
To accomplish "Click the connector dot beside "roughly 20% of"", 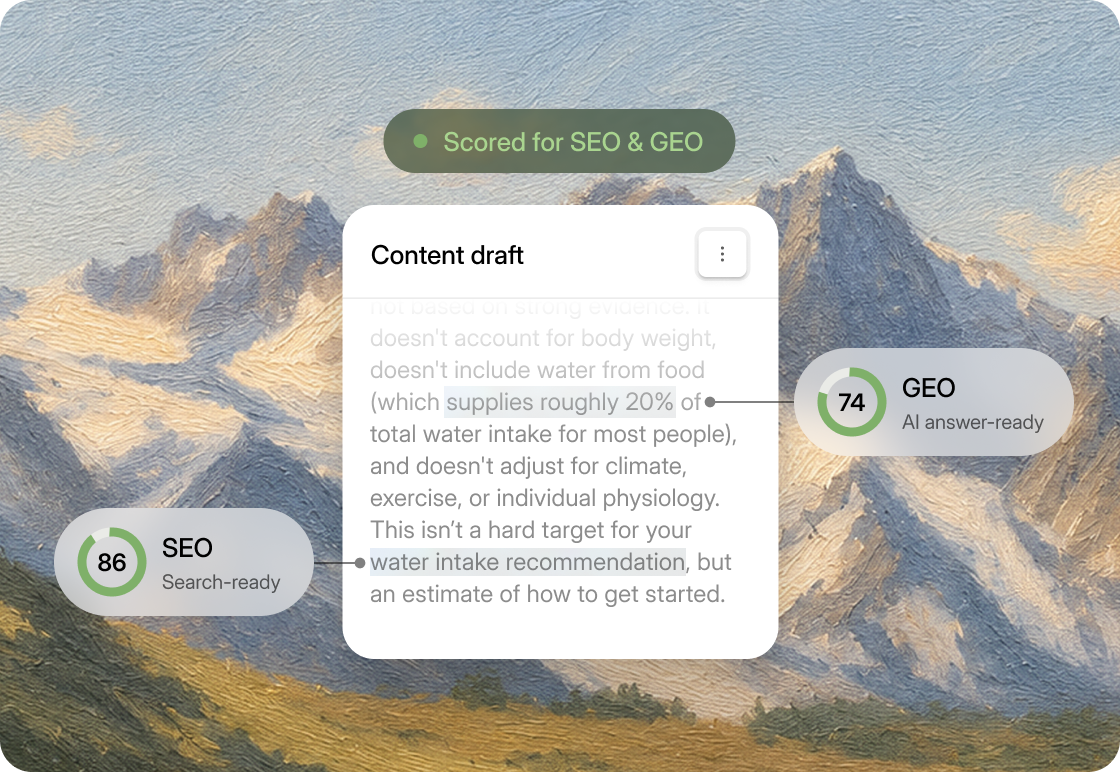I will click(x=710, y=402).
